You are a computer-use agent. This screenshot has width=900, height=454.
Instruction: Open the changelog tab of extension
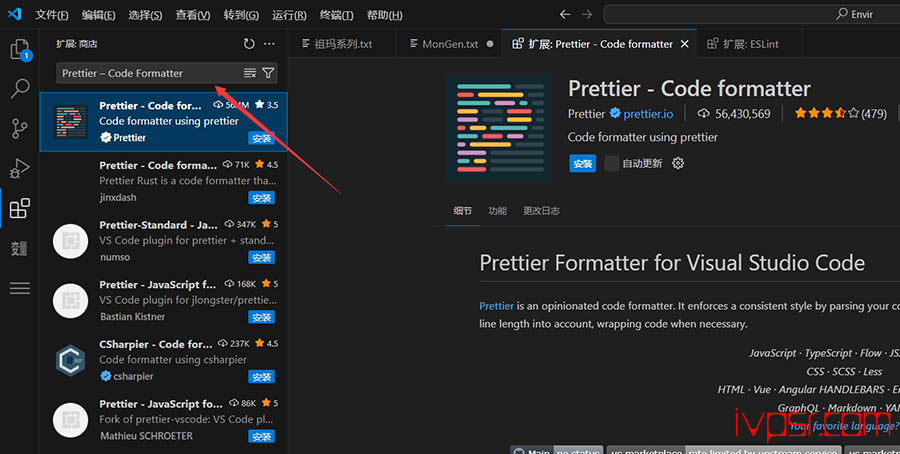pos(541,211)
